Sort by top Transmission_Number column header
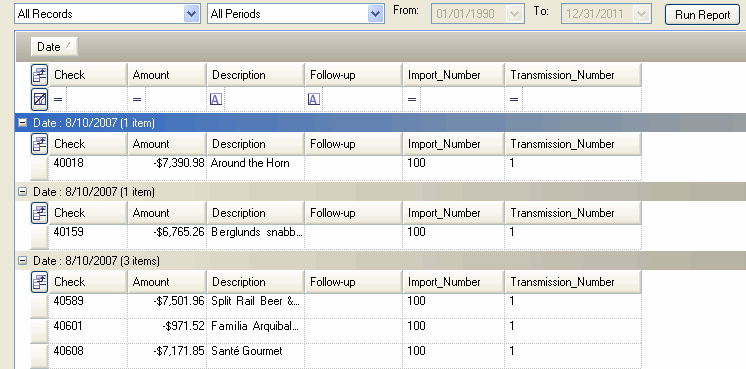Screen dimensions: 746x369 coord(573,75)
